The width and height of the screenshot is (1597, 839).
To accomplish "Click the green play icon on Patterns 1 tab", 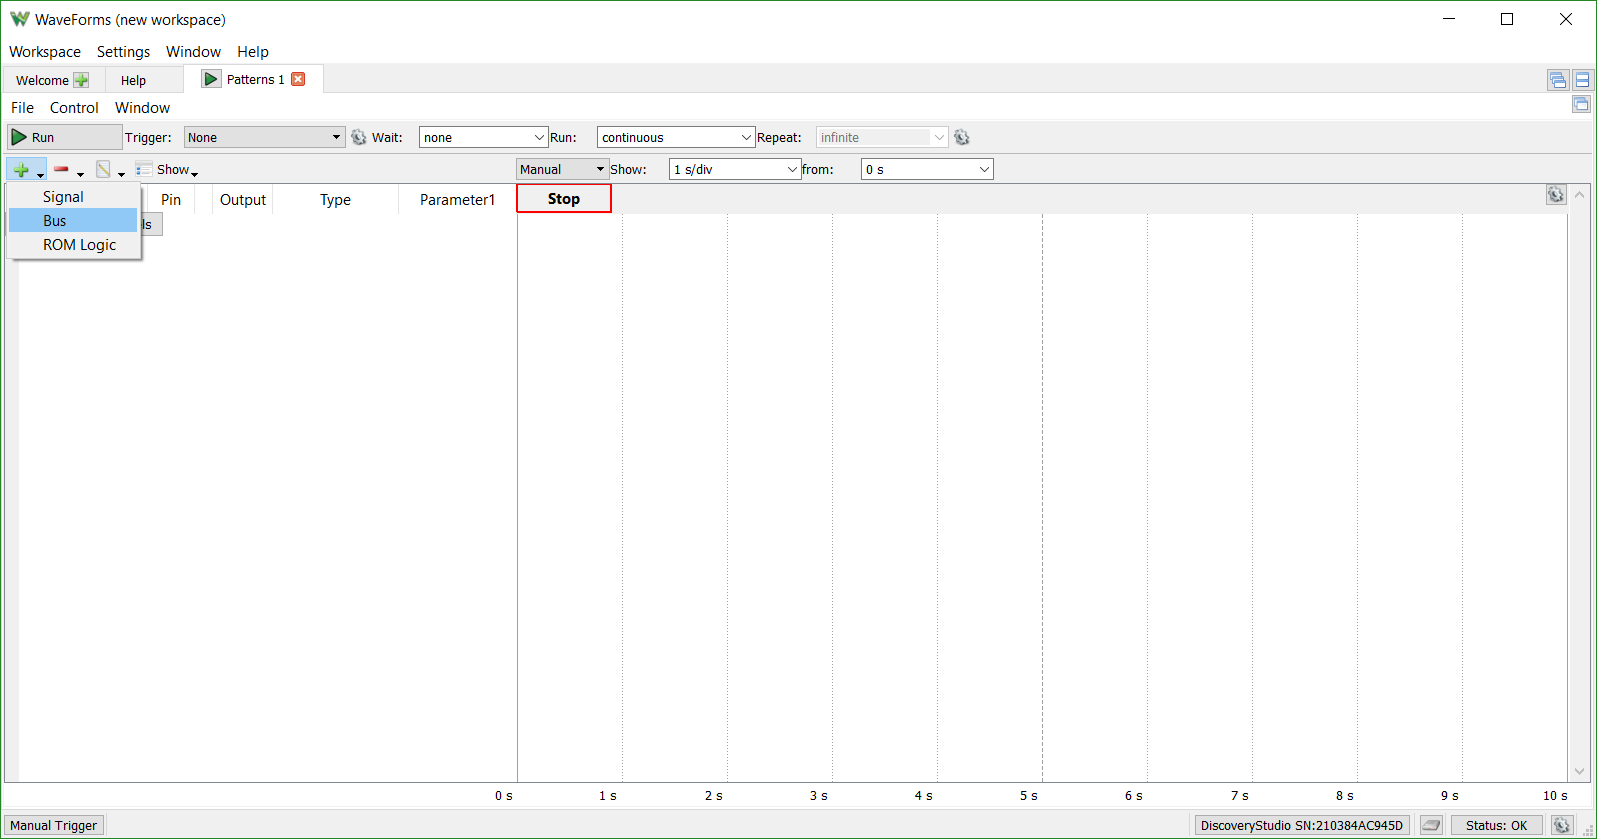I will [211, 79].
